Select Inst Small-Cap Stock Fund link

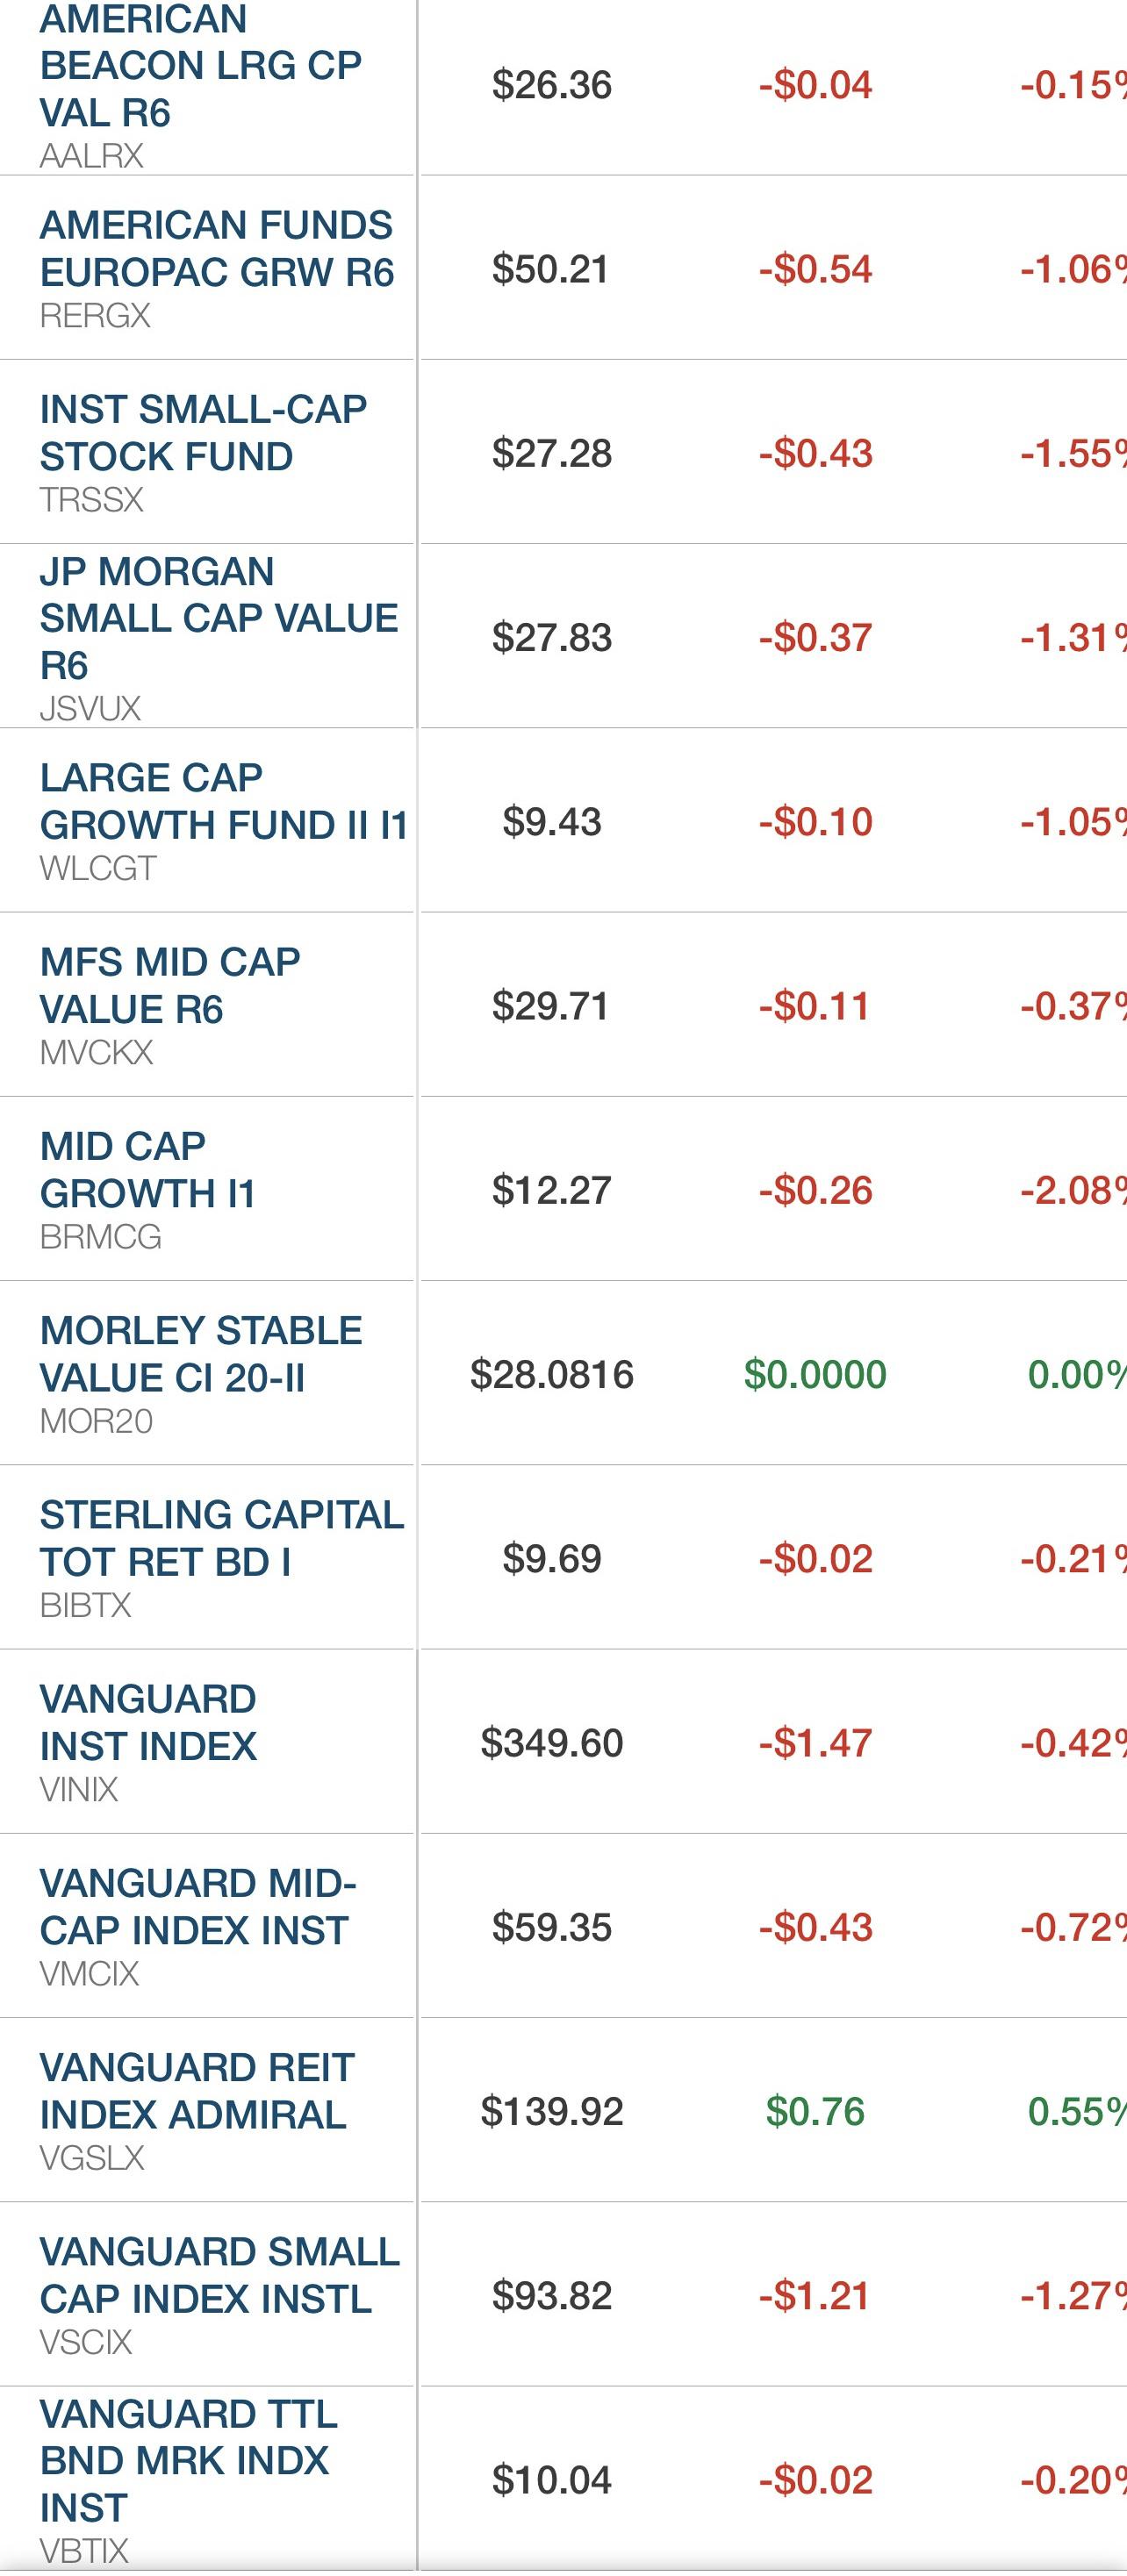click(x=203, y=433)
